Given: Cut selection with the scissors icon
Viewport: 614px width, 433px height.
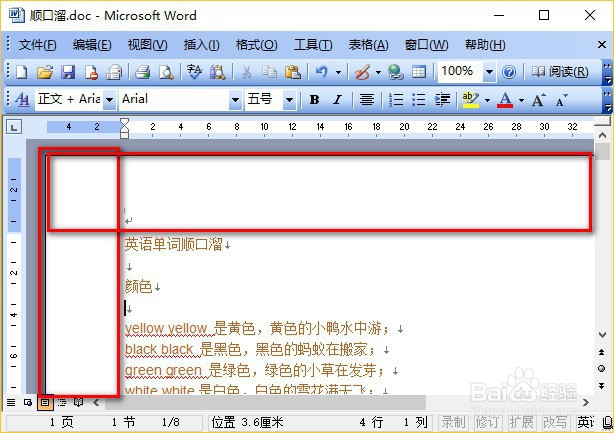Looking at the screenshot, I should [x=246, y=72].
